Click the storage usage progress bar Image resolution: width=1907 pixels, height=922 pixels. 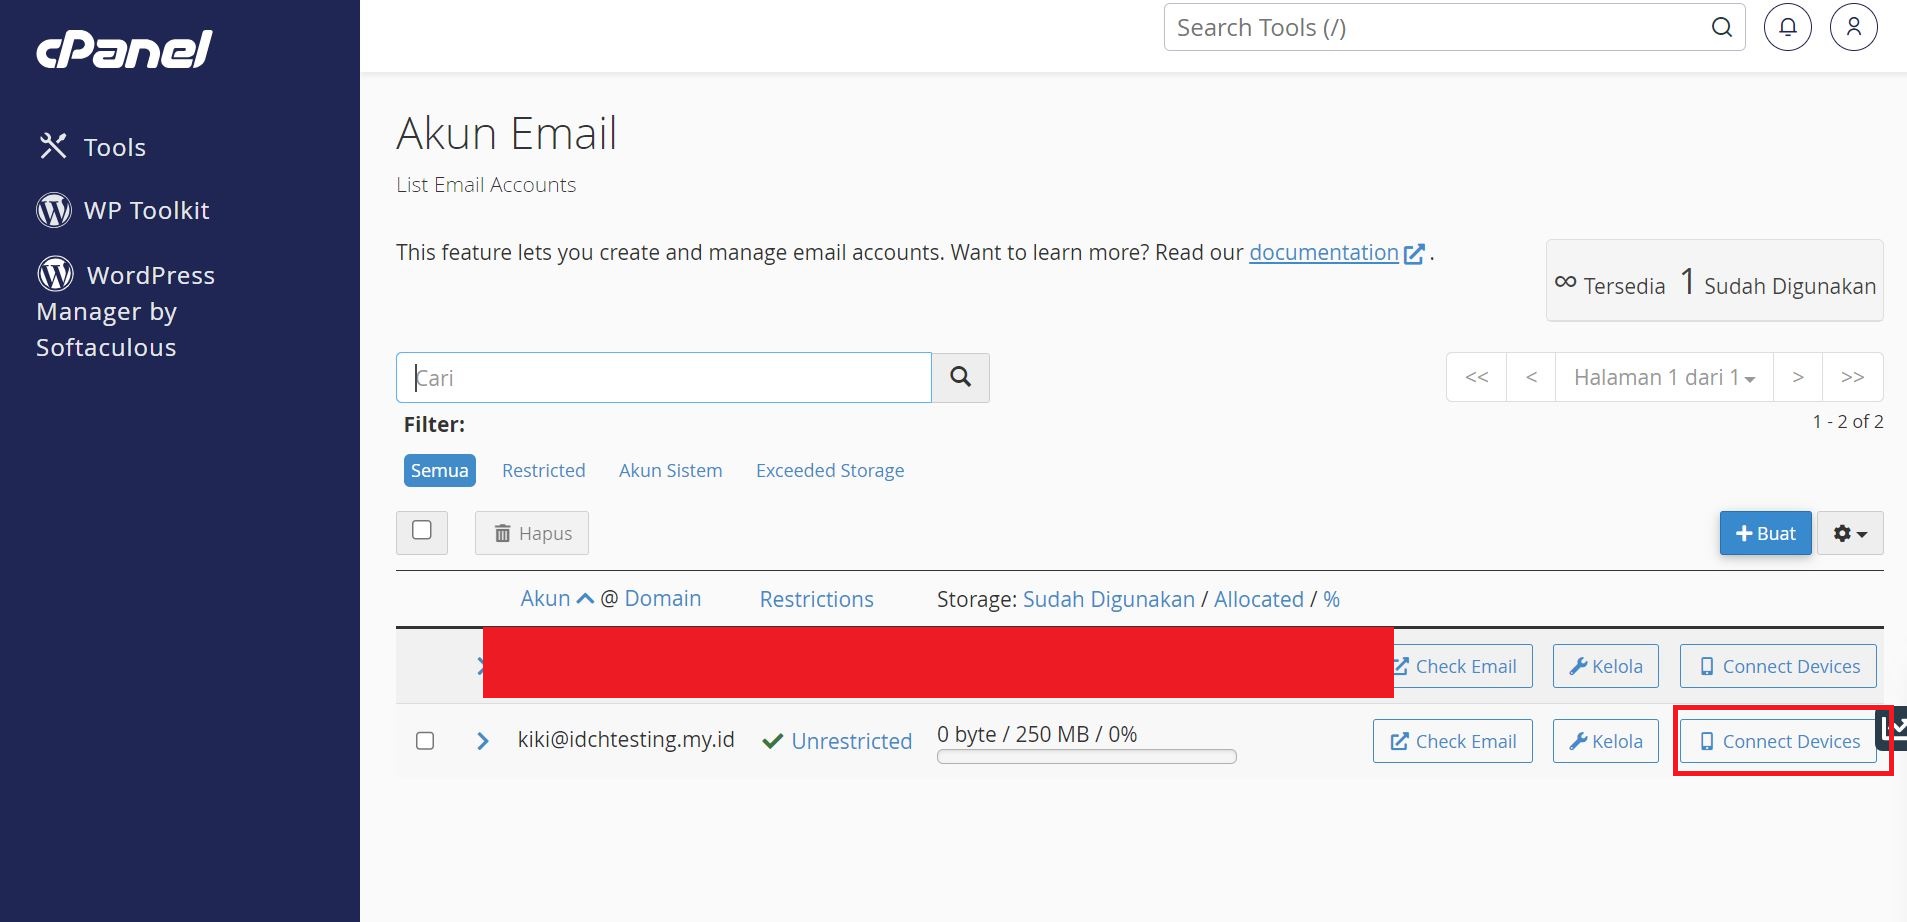coord(1085,756)
